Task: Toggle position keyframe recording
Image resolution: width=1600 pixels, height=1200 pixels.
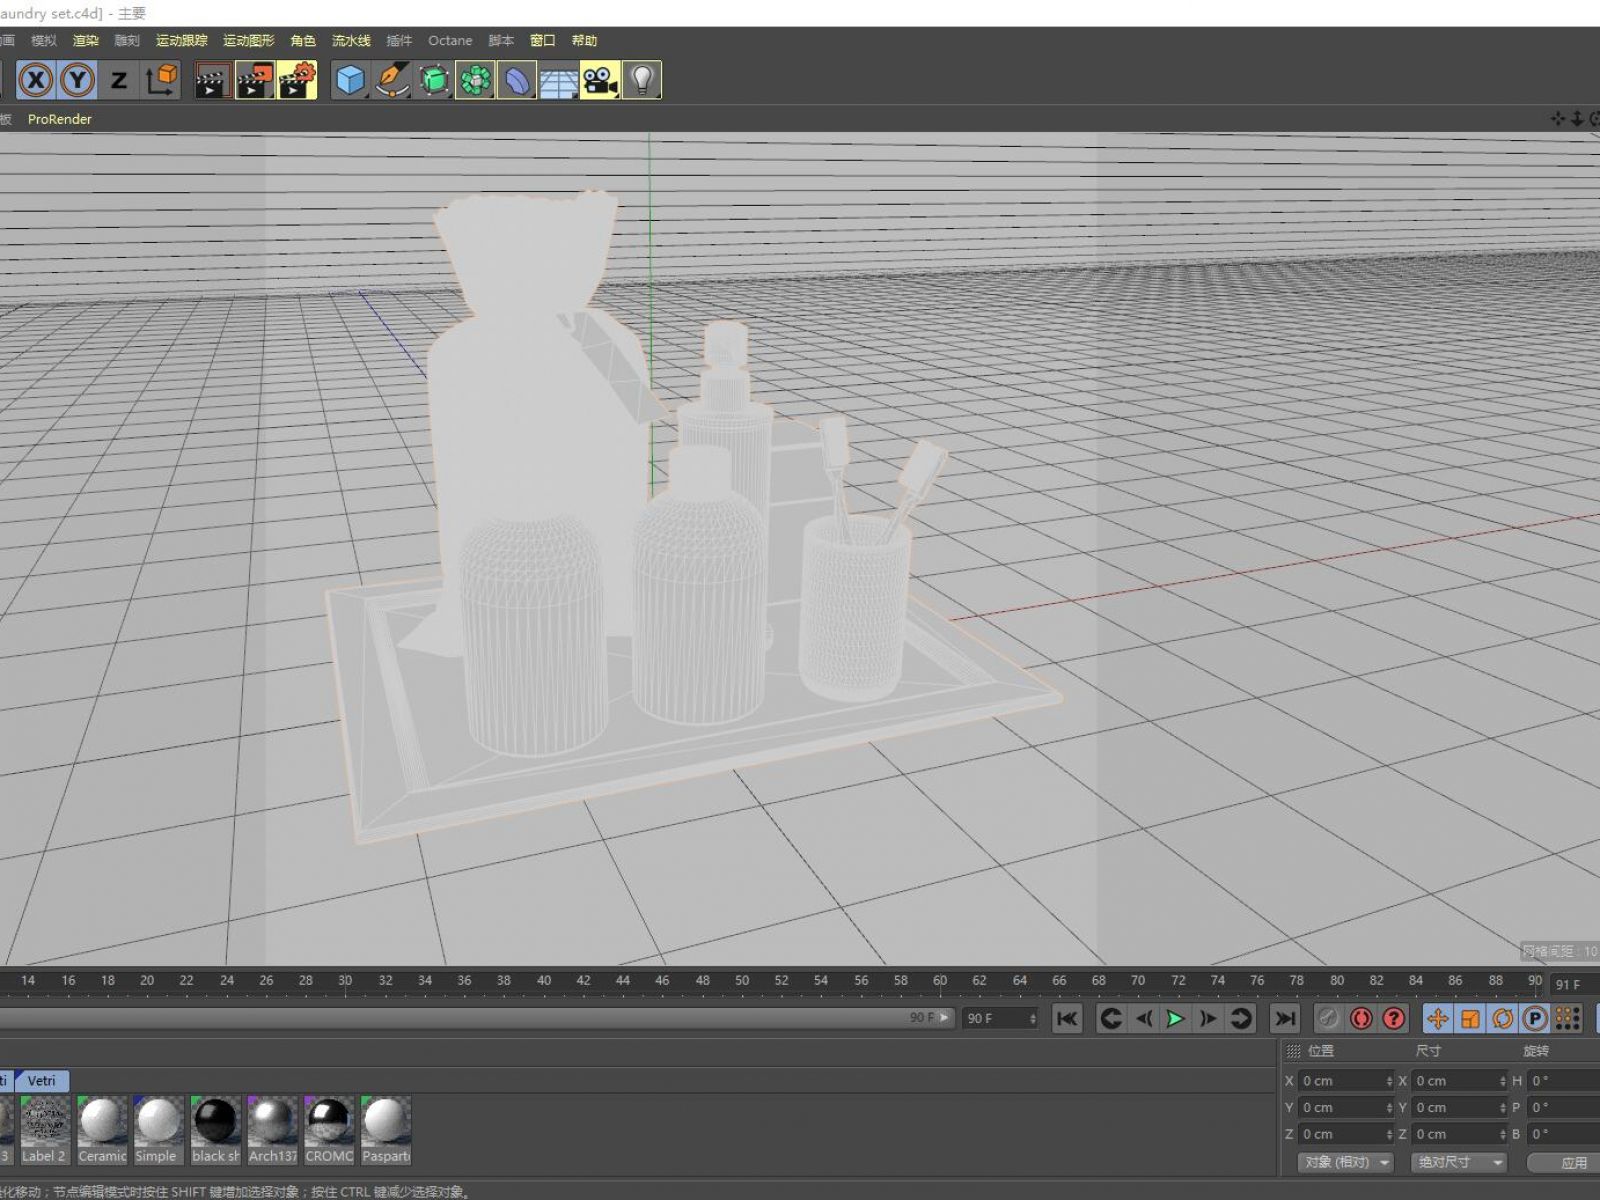Action: [1437, 1019]
